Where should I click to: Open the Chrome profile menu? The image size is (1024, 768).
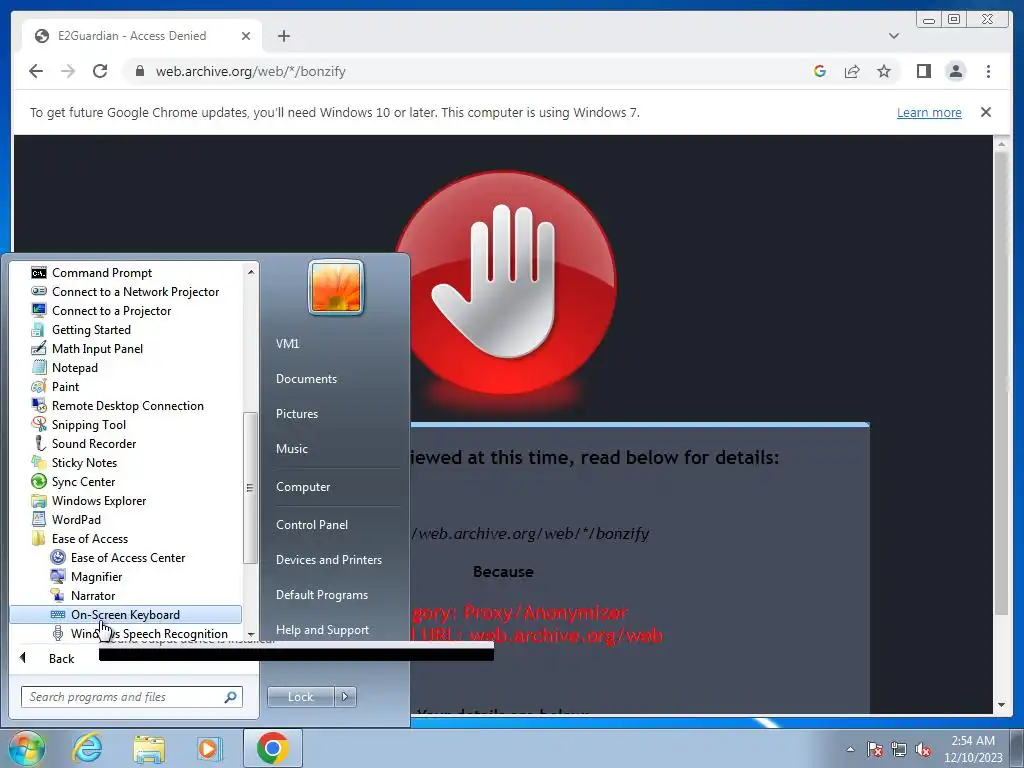pos(955,71)
